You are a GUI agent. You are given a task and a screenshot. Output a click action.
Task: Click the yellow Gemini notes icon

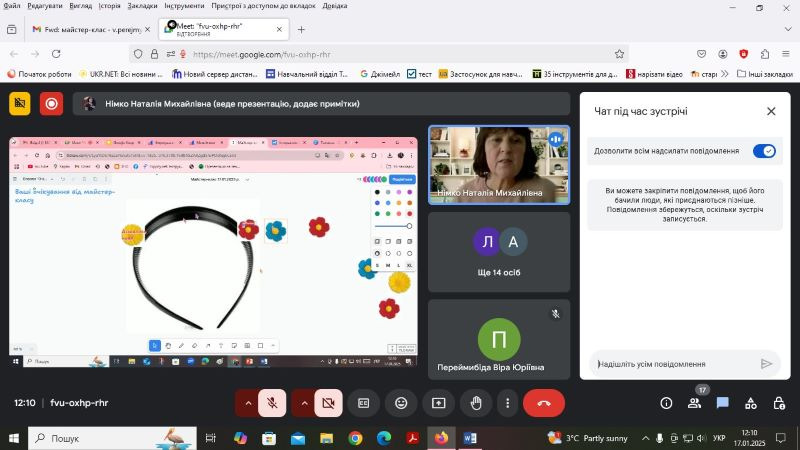[x=20, y=104]
